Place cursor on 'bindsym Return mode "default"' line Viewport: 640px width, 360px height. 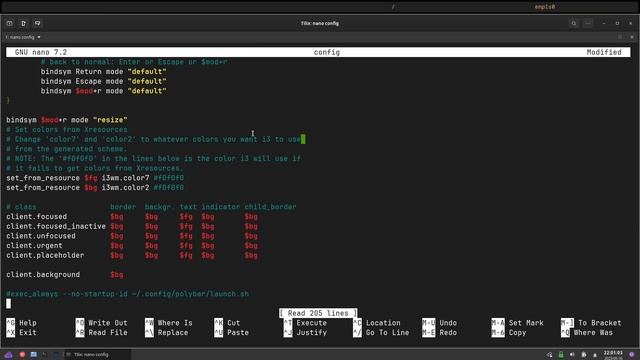(x=103, y=71)
